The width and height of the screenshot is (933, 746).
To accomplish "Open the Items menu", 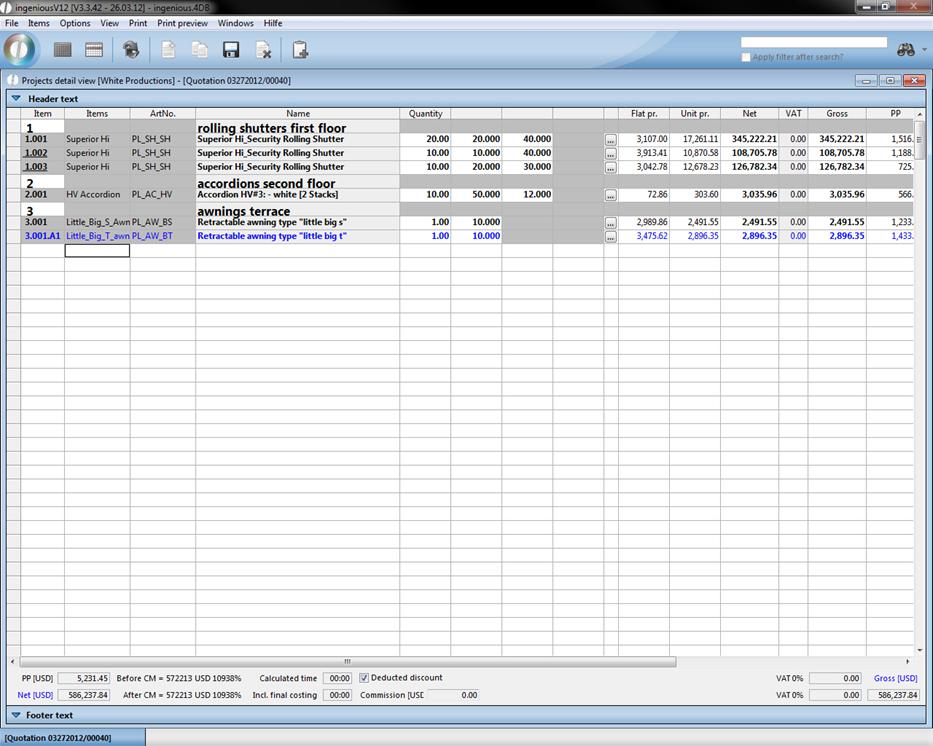I will 38,23.
